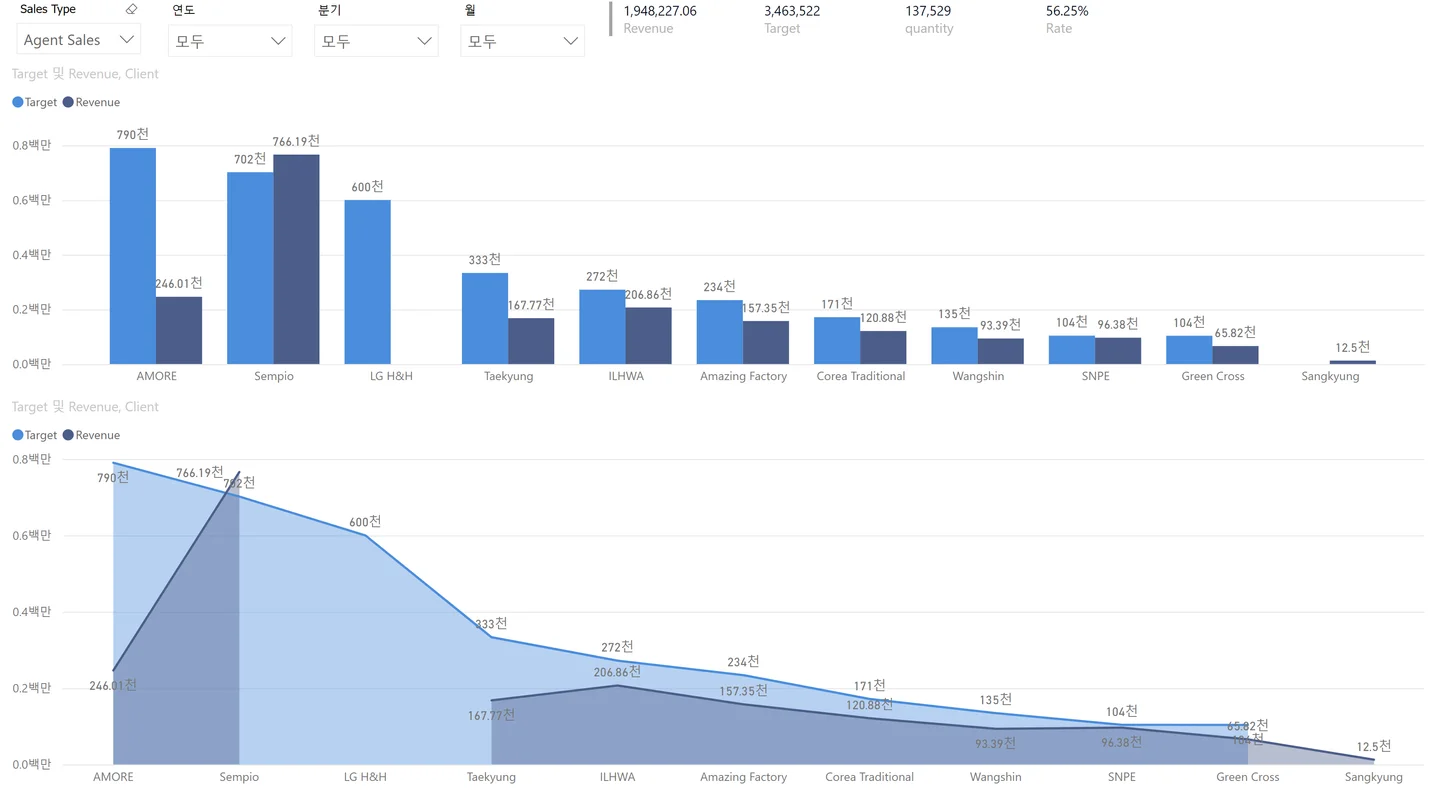
Task: Click the area chart title Target 및 Revenue, Client
Action: tap(85, 407)
